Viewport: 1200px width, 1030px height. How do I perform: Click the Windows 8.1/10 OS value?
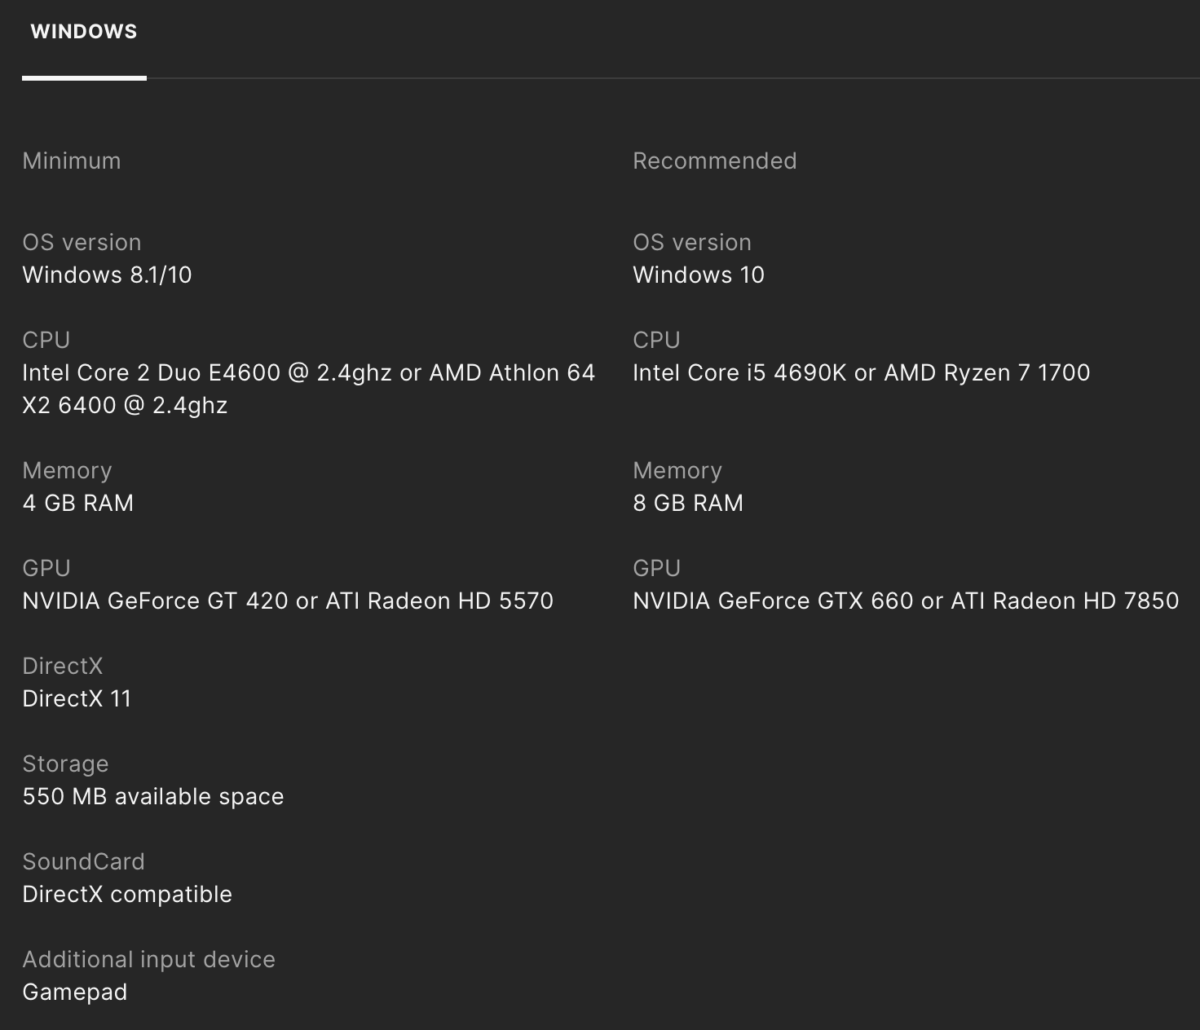coord(107,275)
